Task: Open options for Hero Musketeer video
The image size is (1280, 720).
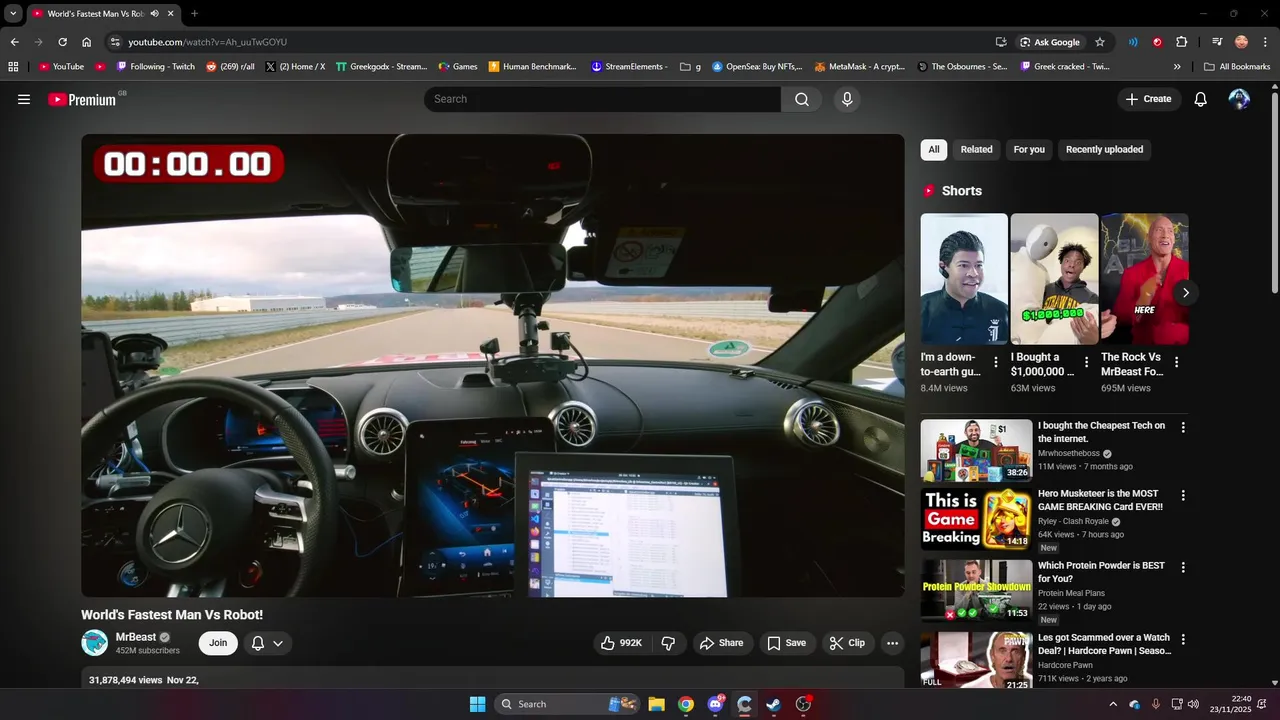Action: click(1183, 495)
